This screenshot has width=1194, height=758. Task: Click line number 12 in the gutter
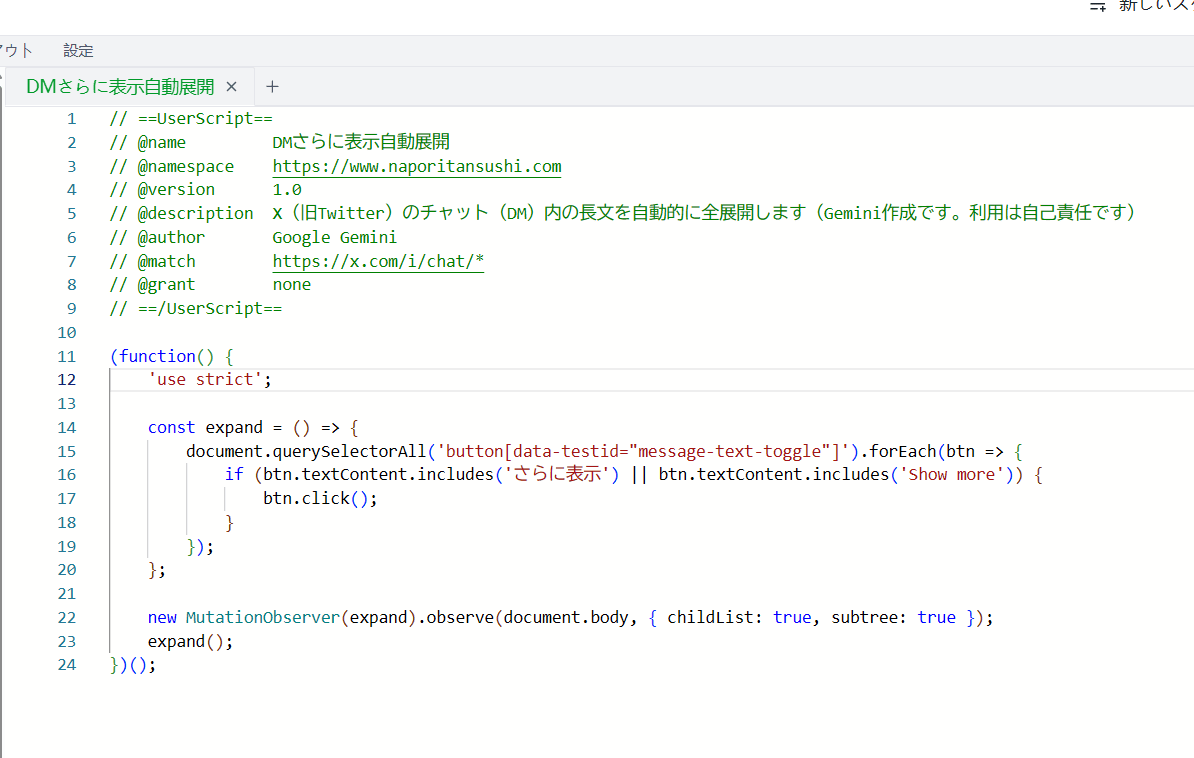67,379
